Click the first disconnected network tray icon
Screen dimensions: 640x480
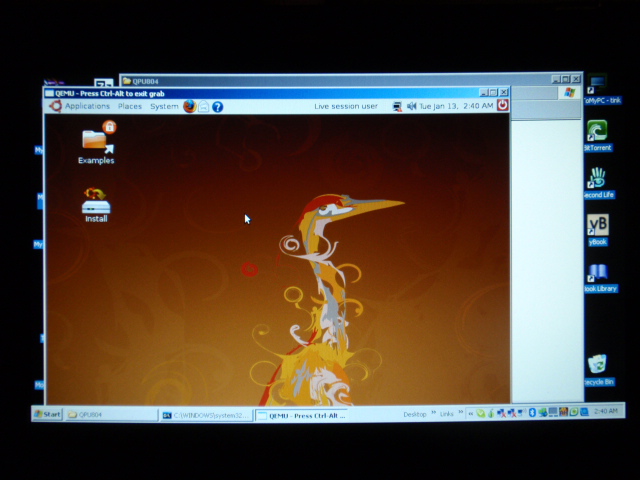click(x=501, y=413)
